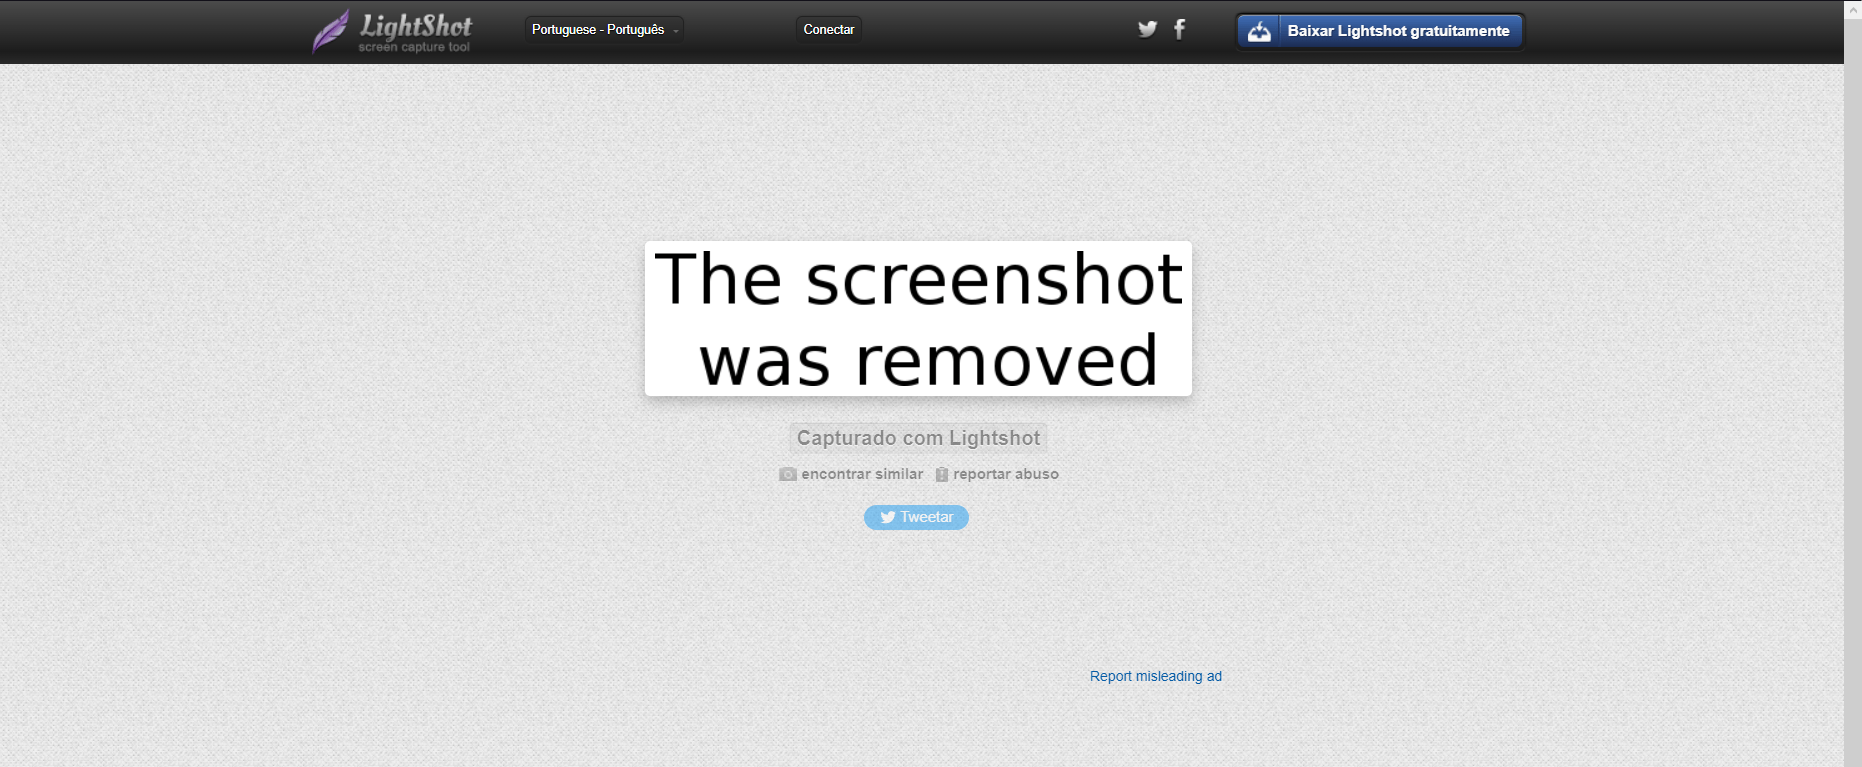1862x767 pixels.
Task: Click the LightShot feather logo
Action: point(331,31)
